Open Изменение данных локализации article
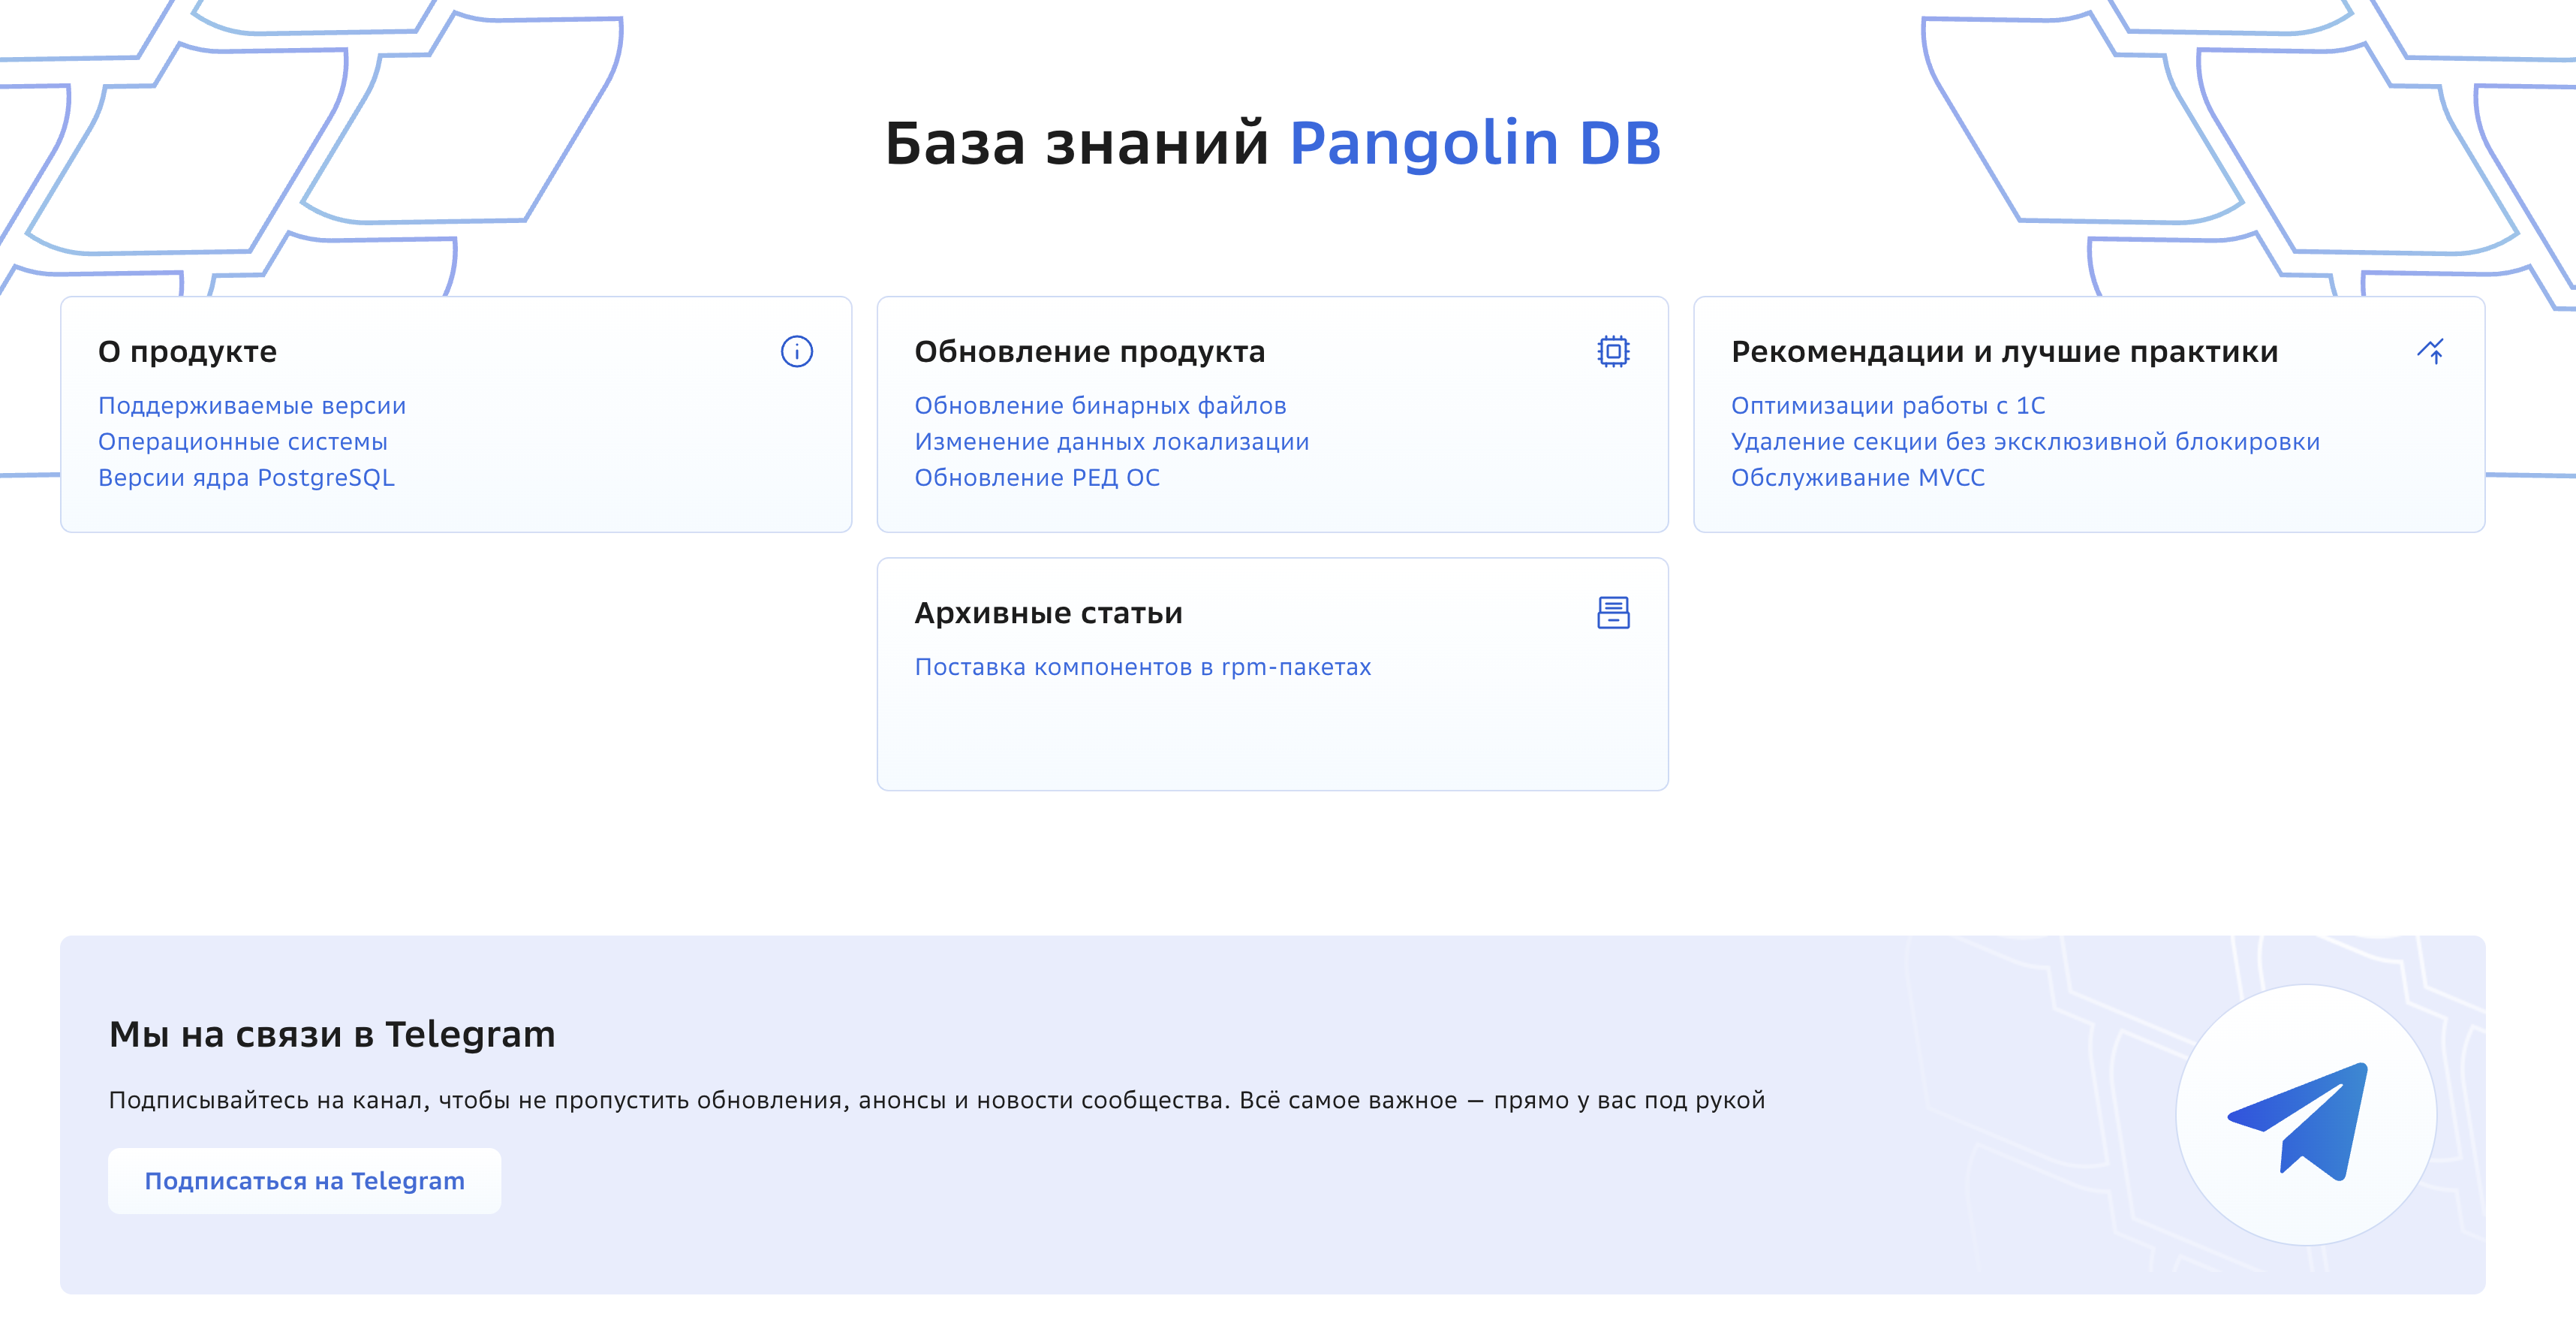 [x=1111, y=441]
